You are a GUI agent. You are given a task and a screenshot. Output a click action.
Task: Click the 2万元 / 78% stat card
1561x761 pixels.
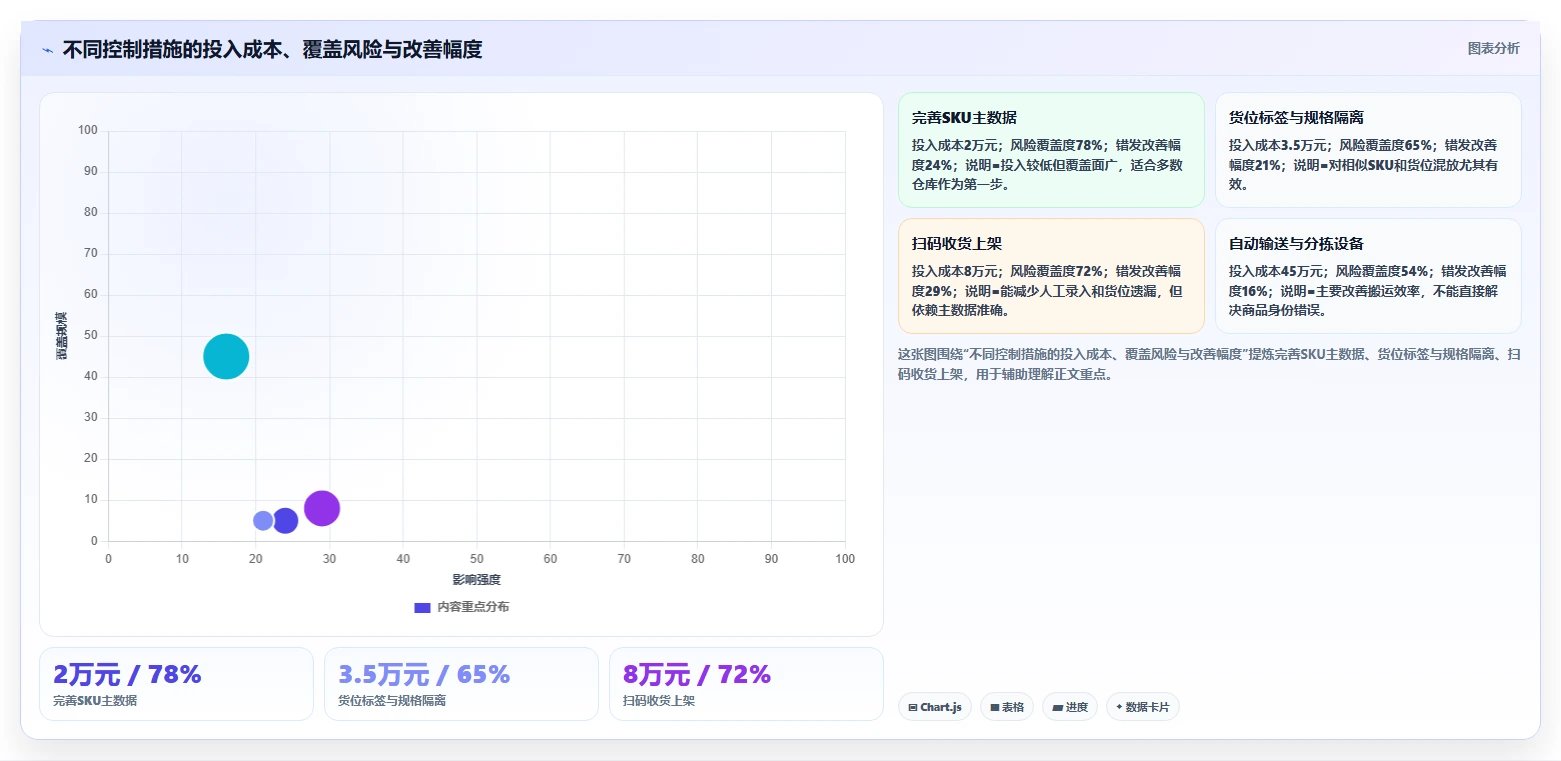[176, 684]
